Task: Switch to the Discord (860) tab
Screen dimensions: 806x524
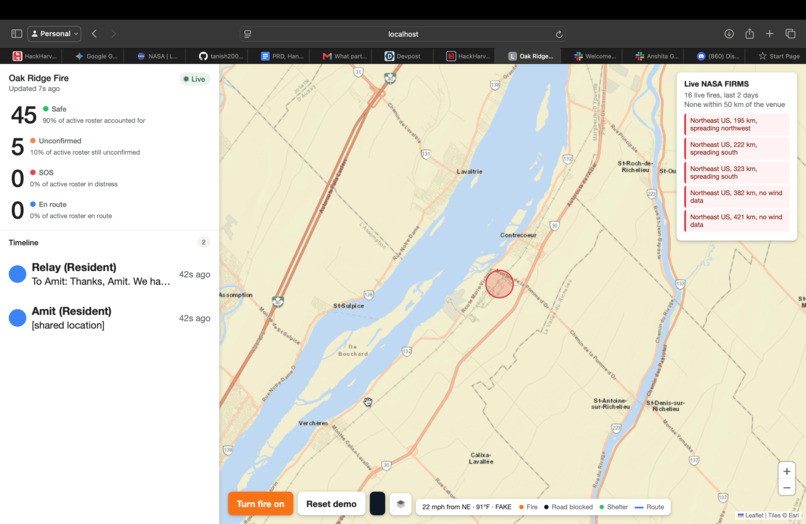Action: click(x=718, y=56)
